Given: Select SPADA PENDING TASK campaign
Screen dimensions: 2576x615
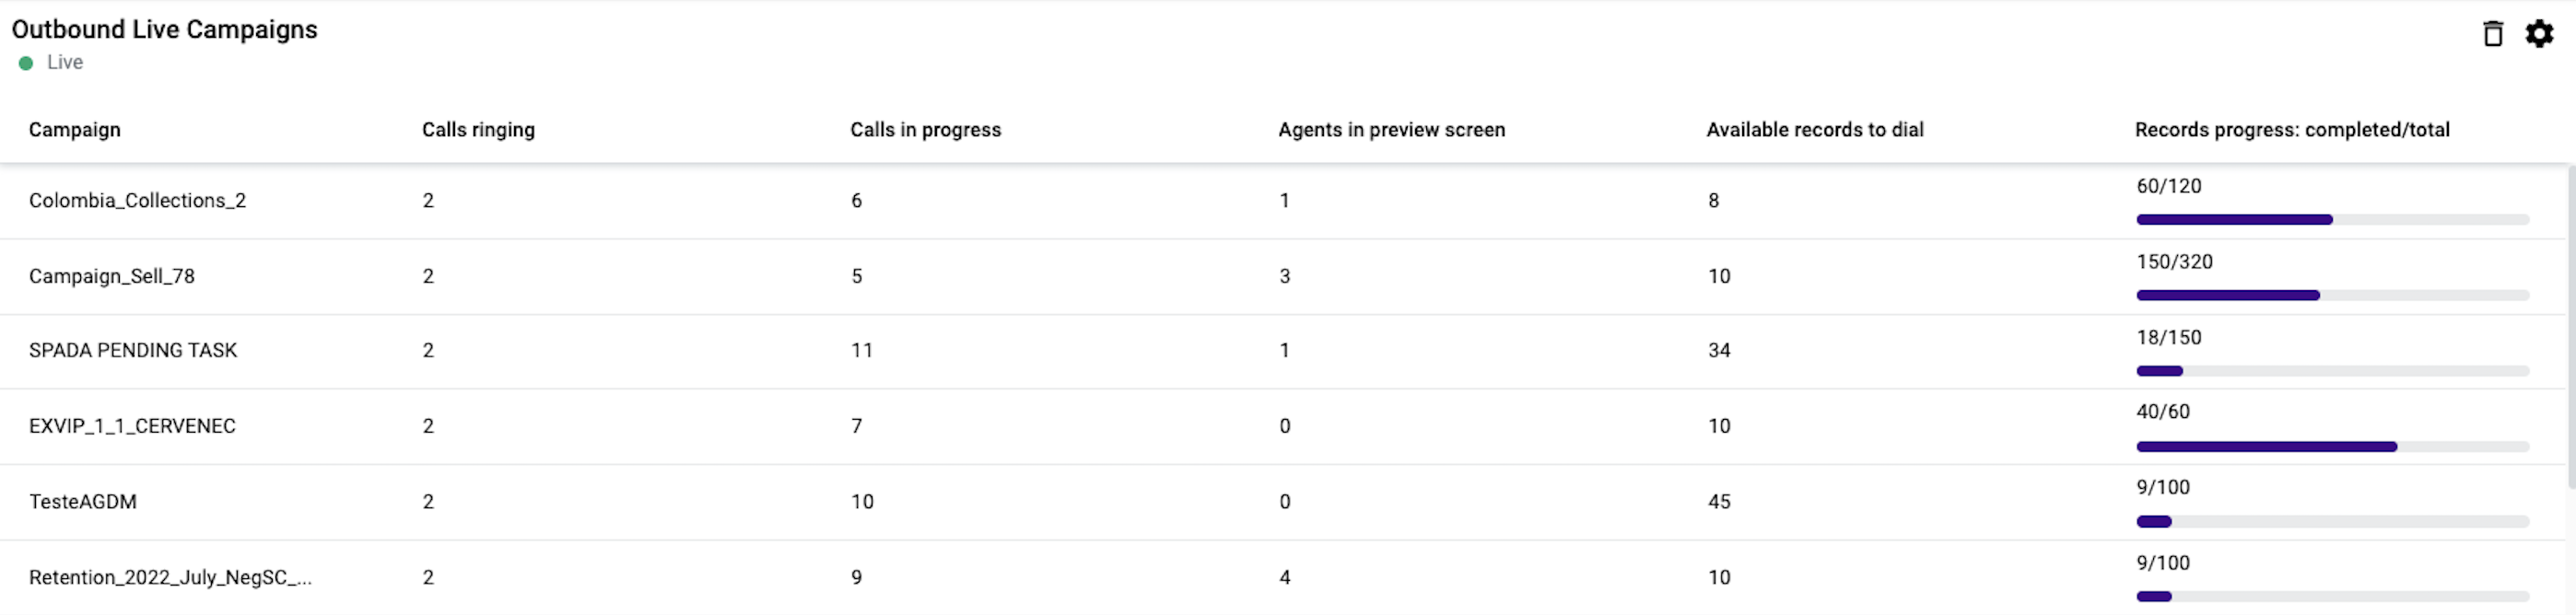Looking at the screenshot, I should pyautogui.click(x=133, y=351).
